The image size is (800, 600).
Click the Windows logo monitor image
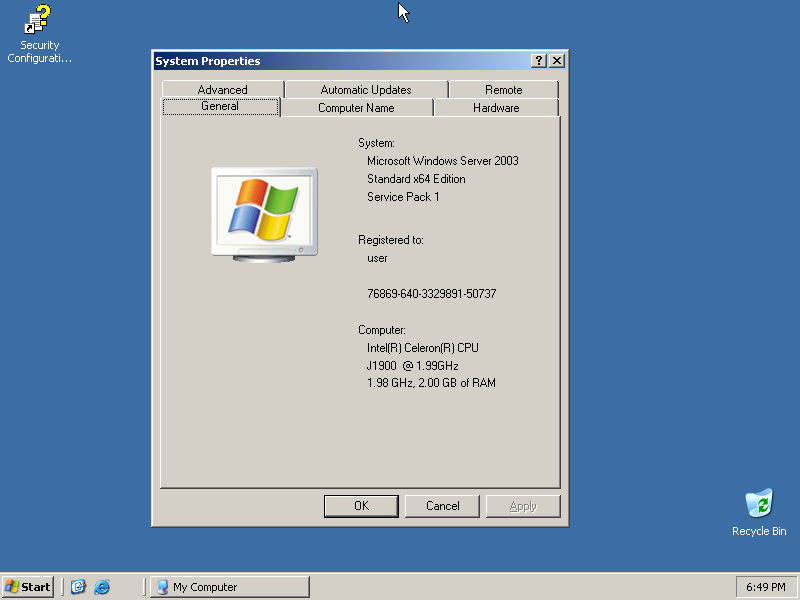click(264, 214)
